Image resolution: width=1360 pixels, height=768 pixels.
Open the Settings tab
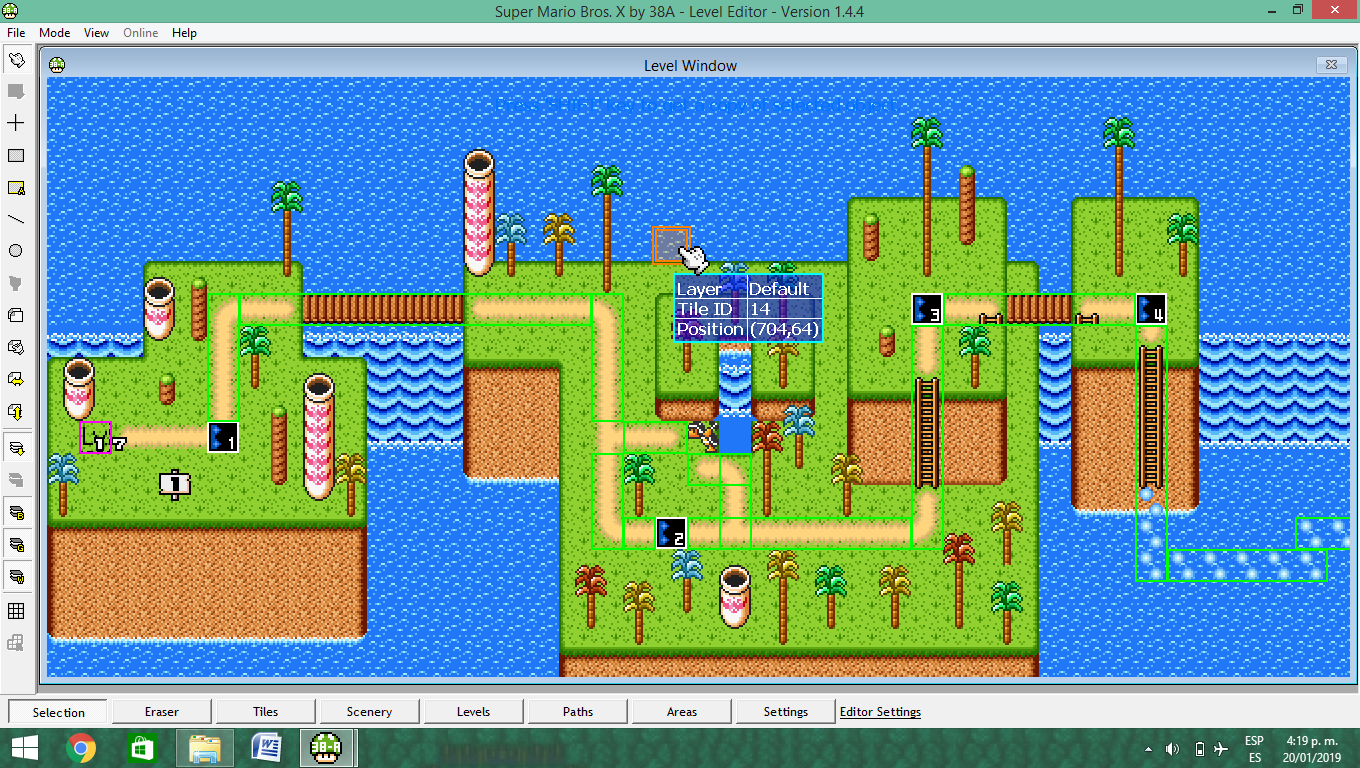click(x=786, y=712)
